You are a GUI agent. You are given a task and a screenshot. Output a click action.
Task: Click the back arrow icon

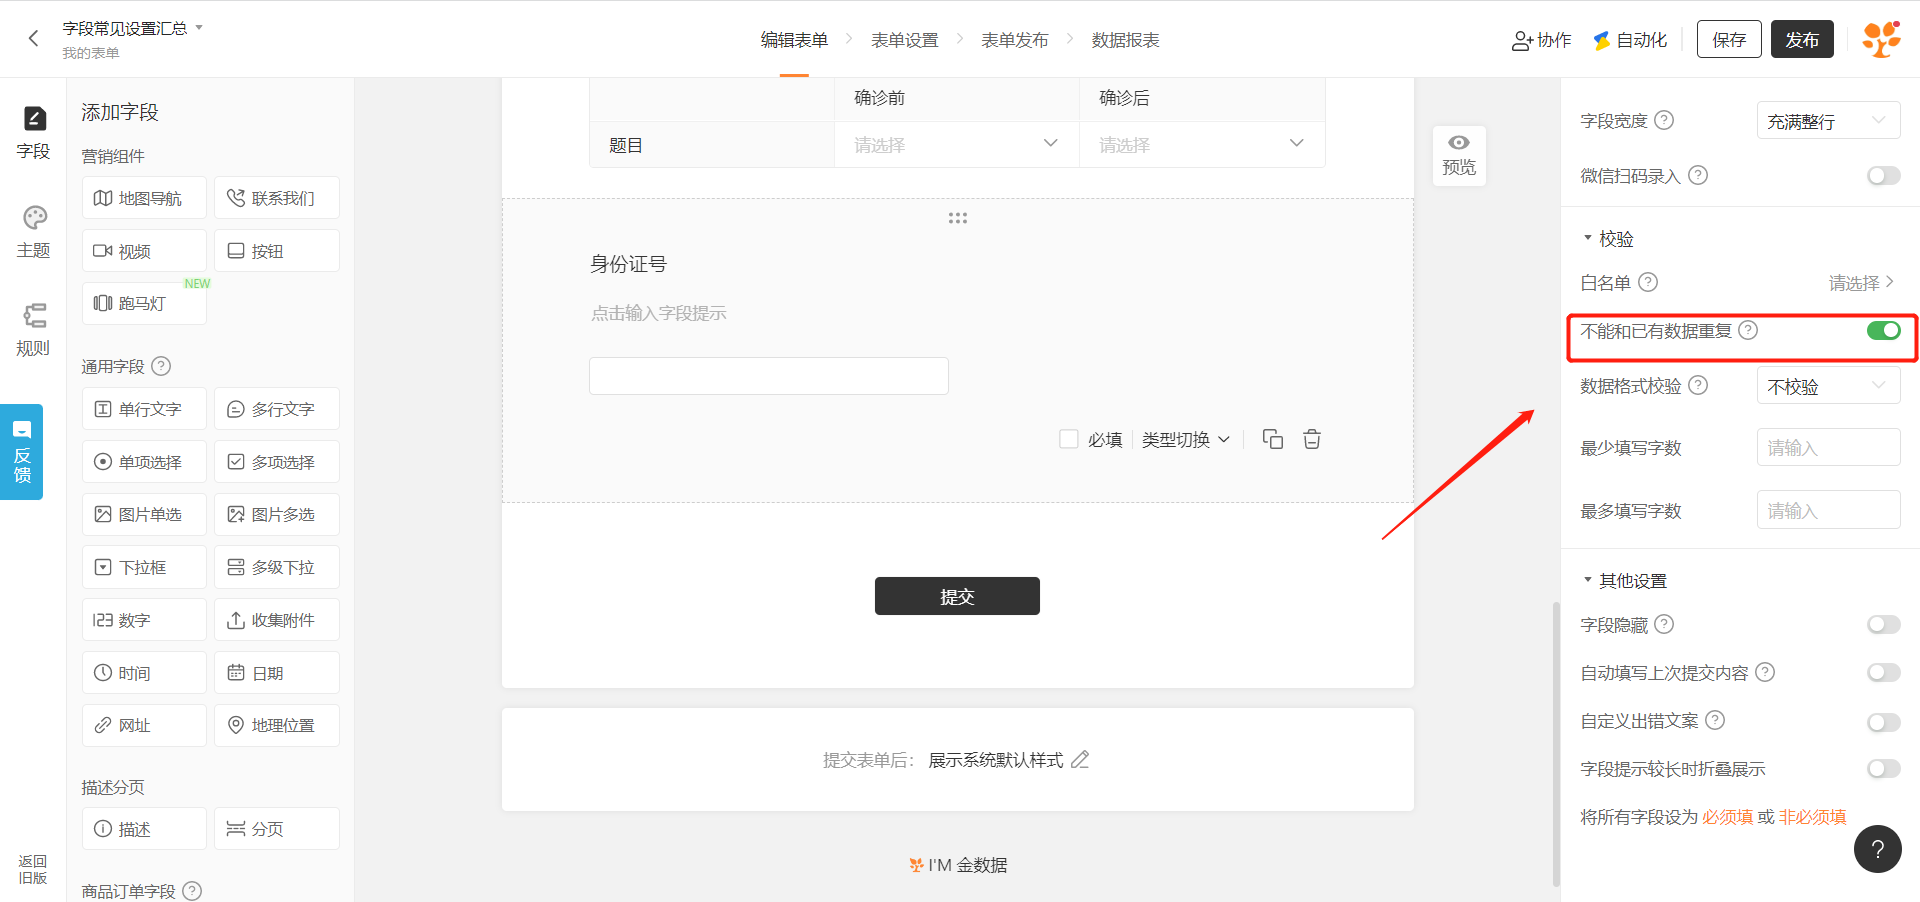34,39
